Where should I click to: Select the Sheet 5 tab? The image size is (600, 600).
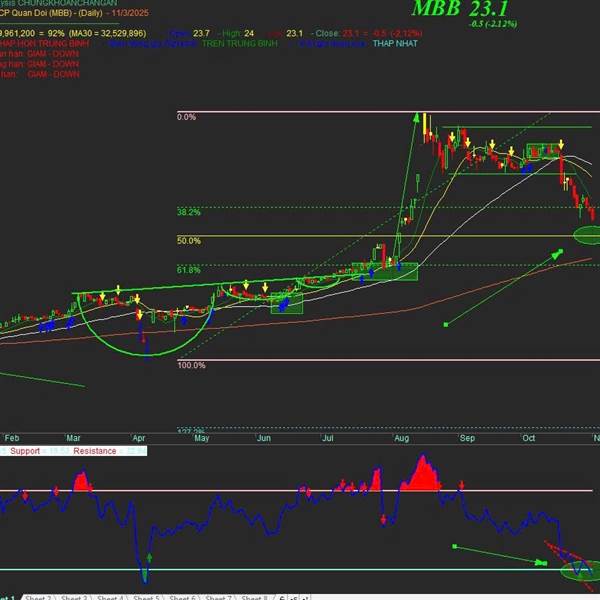click(x=146, y=597)
